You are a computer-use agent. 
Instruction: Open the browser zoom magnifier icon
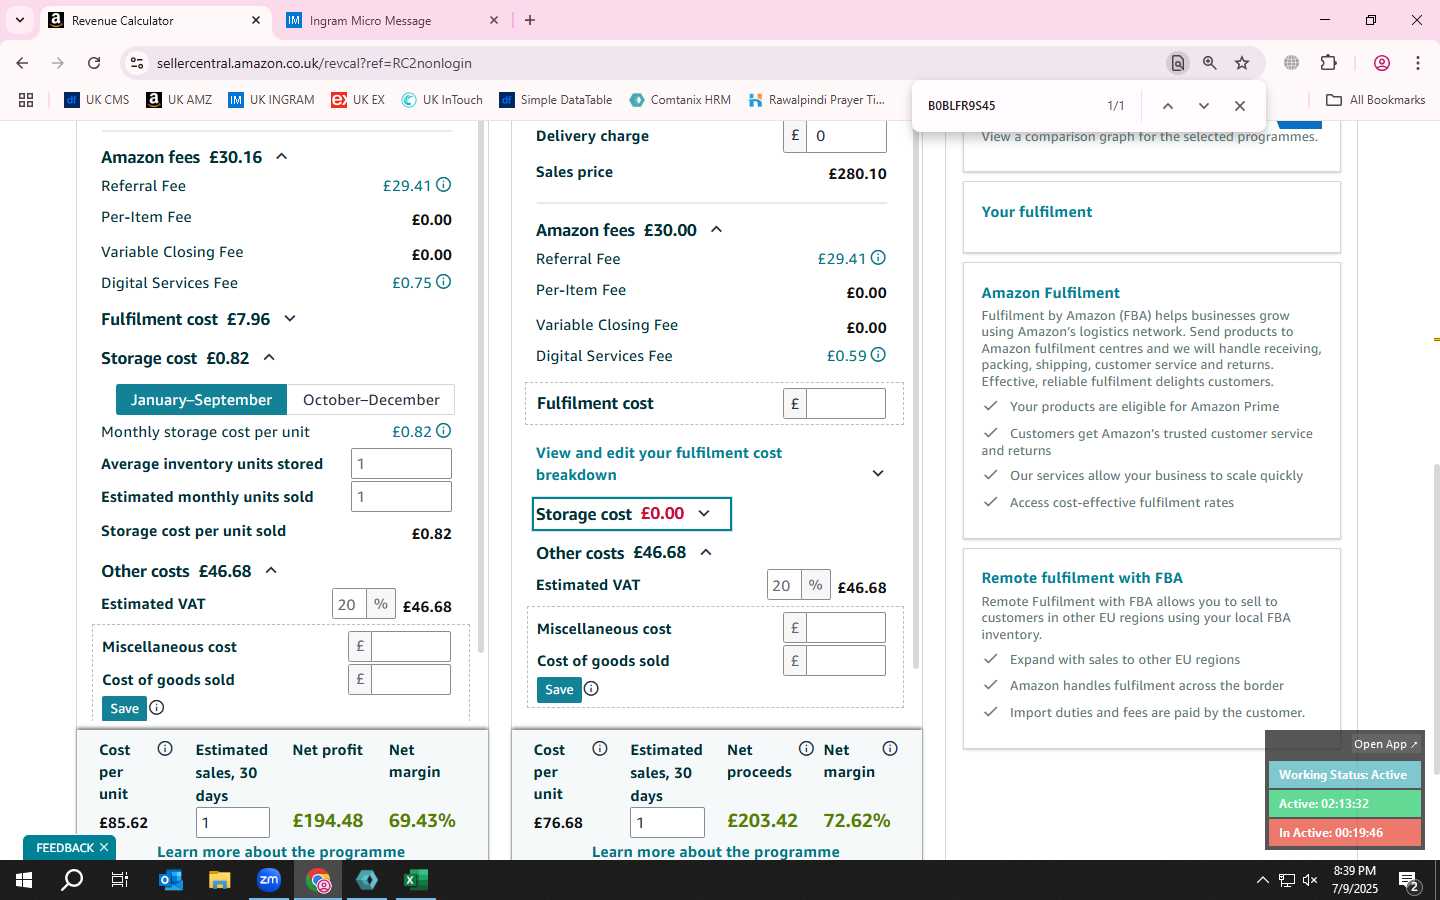click(x=1210, y=63)
